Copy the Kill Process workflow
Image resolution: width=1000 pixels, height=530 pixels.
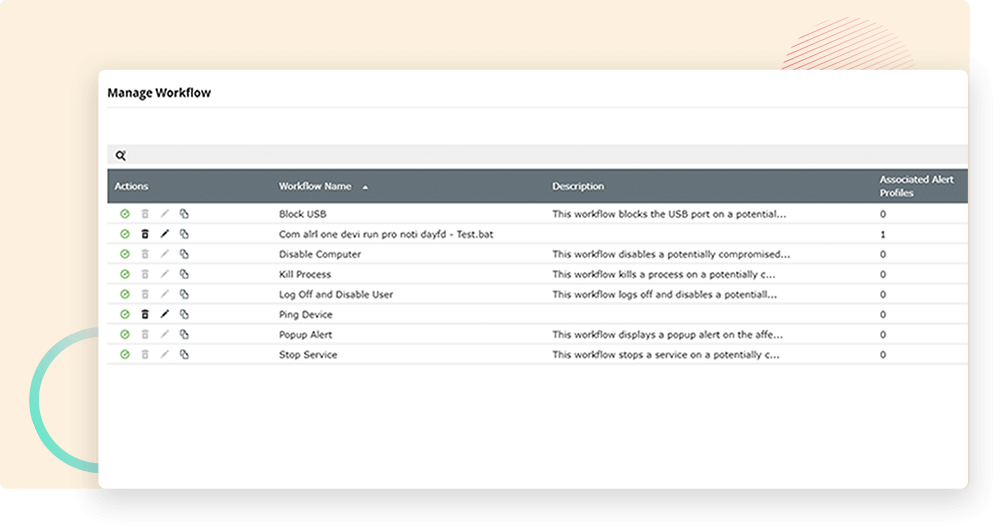click(184, 274)
